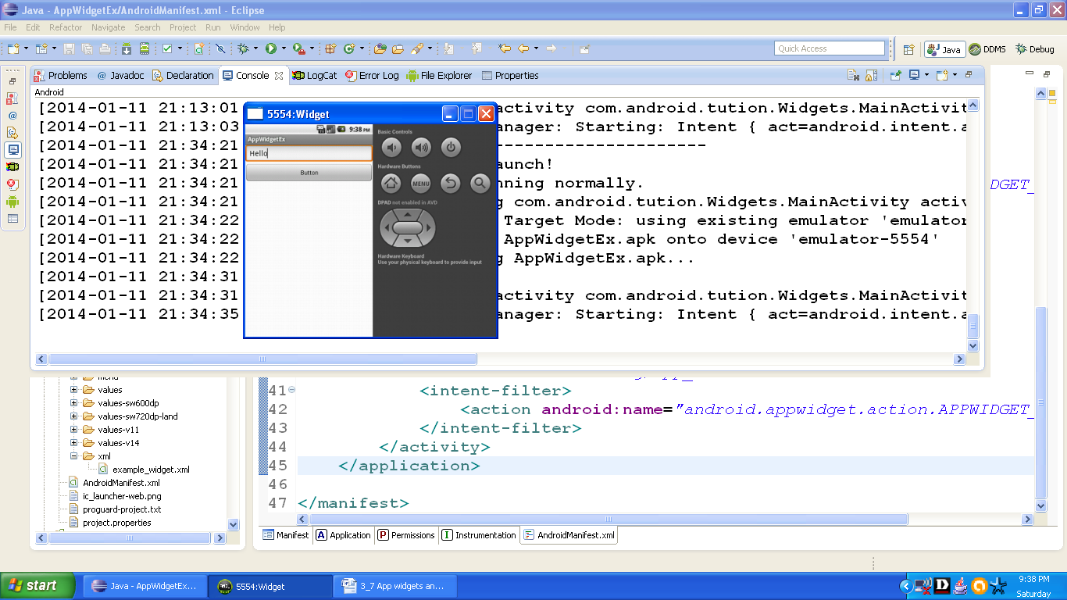Click the Open Type toolbar icon
1067x600 pixels.
pos(380,48)
